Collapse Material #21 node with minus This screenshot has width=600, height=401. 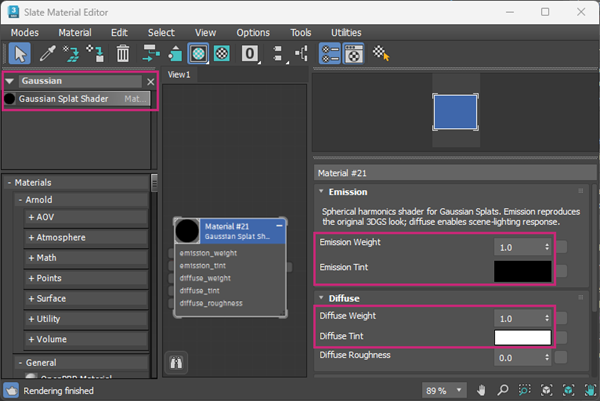coord(279,226)
